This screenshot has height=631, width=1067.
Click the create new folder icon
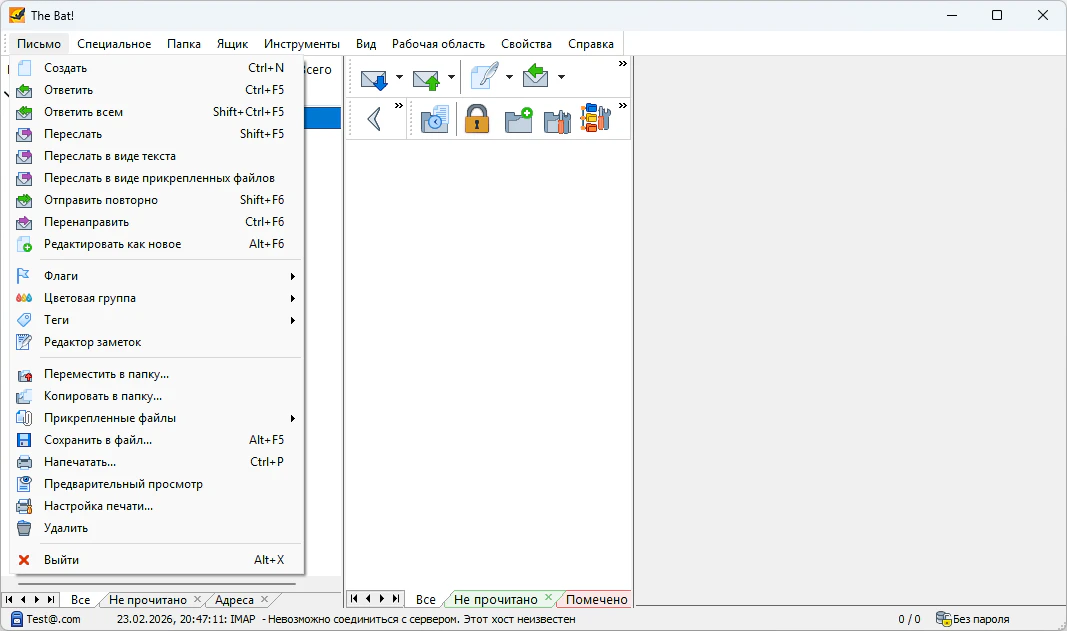(518, 120)
